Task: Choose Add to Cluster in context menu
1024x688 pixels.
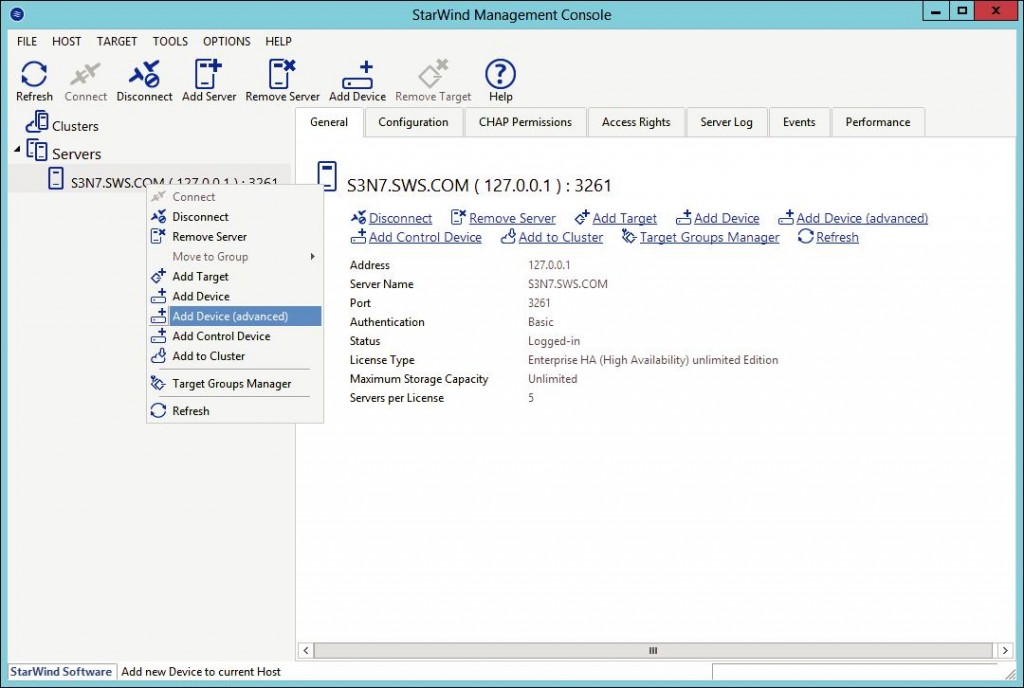Action: [x=235, y=356]
